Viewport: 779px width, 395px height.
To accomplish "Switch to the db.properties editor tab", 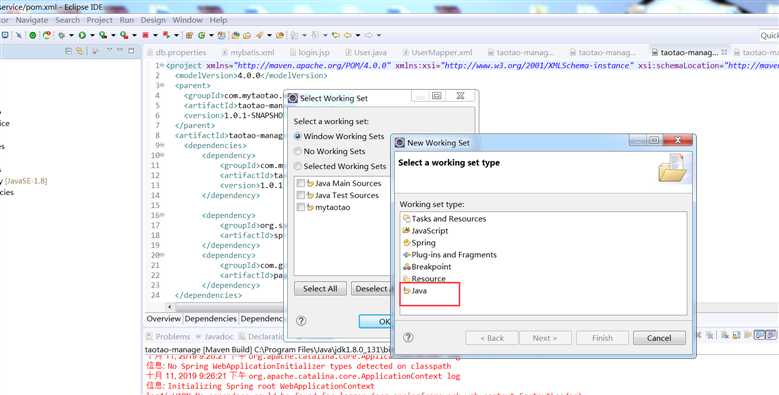I will [176, 52].
